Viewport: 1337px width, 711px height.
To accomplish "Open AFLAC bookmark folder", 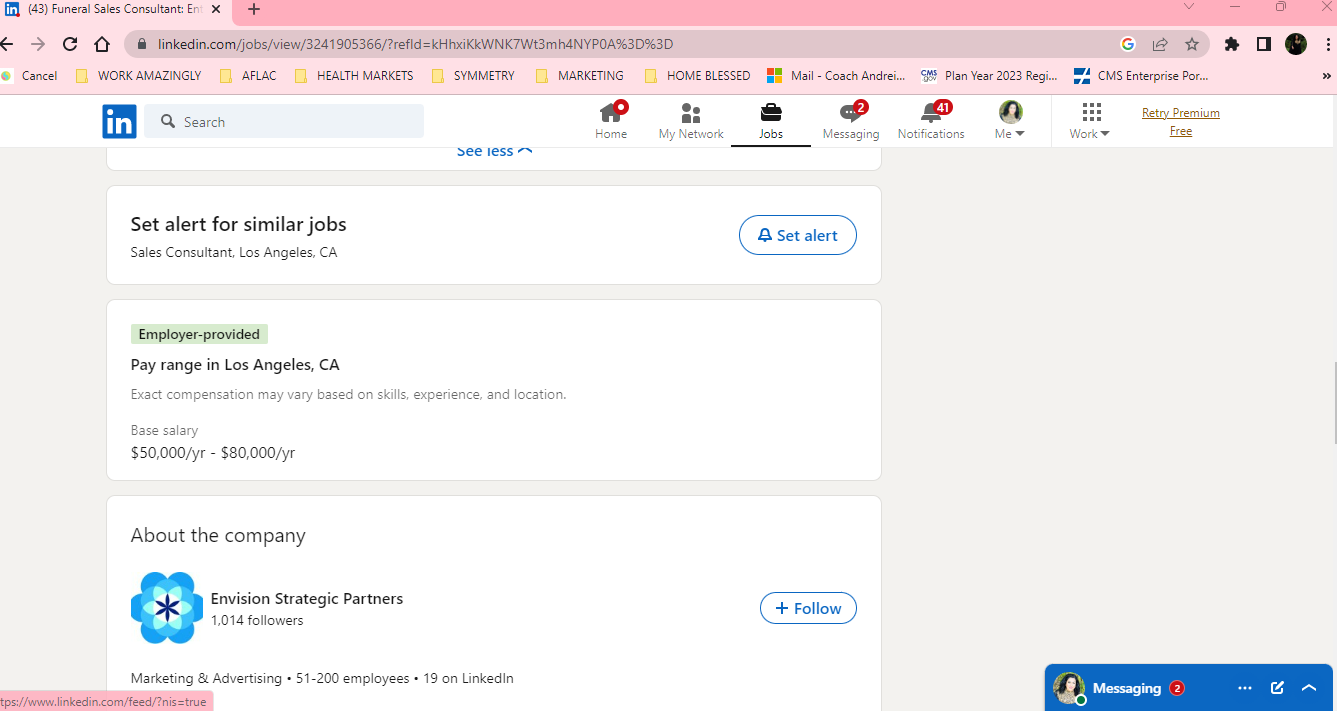I will pos(247,75).
